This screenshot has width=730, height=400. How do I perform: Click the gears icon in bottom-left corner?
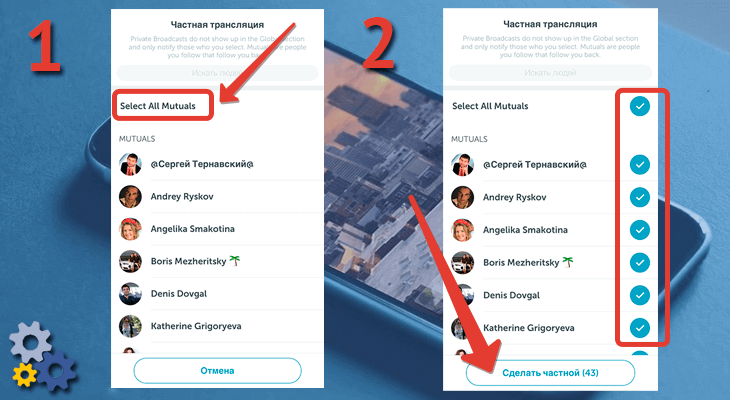coord(42,356)
